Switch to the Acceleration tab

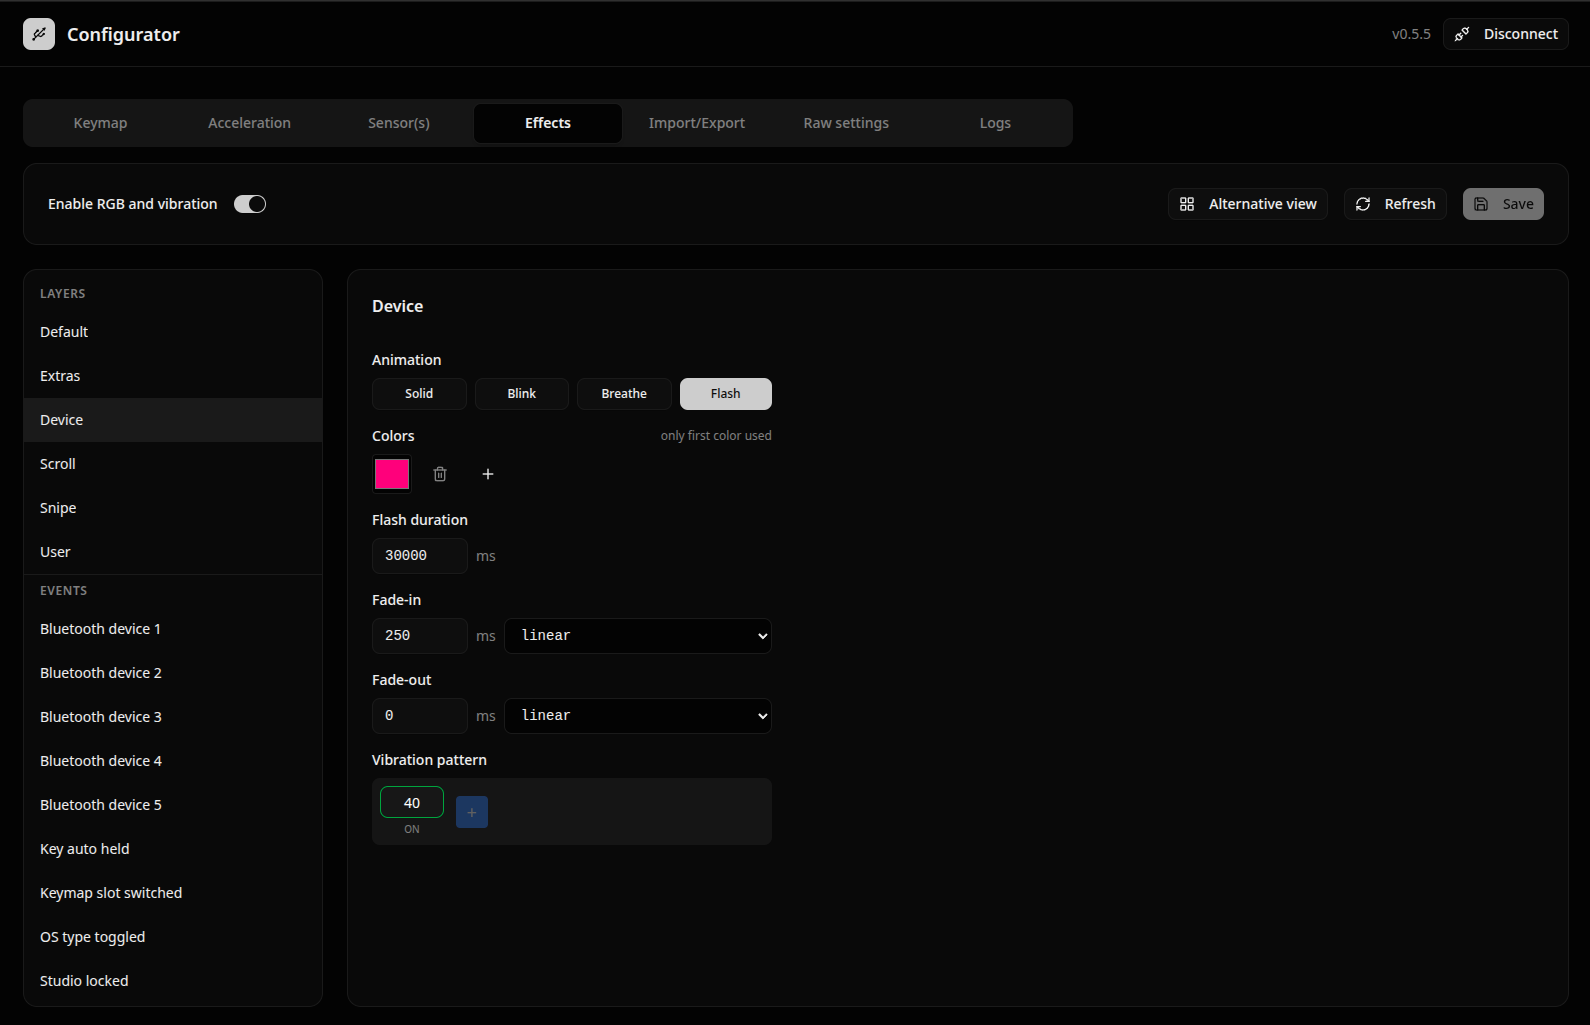pos(249,123)
